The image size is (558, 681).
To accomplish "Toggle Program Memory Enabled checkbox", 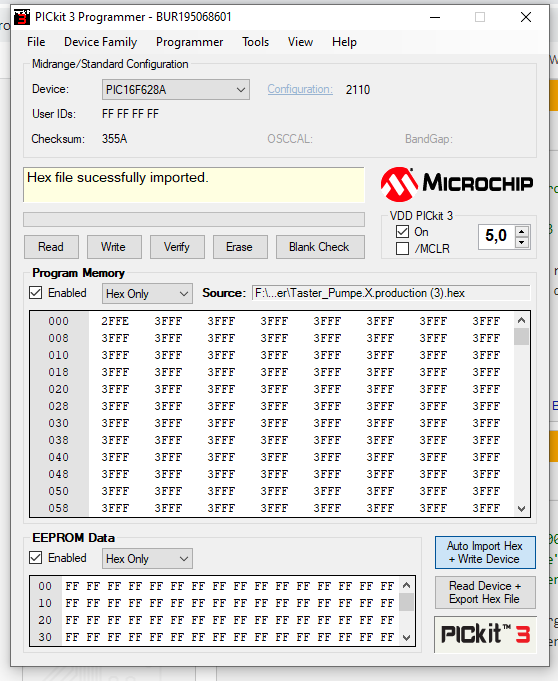I will tap(36, 292).
